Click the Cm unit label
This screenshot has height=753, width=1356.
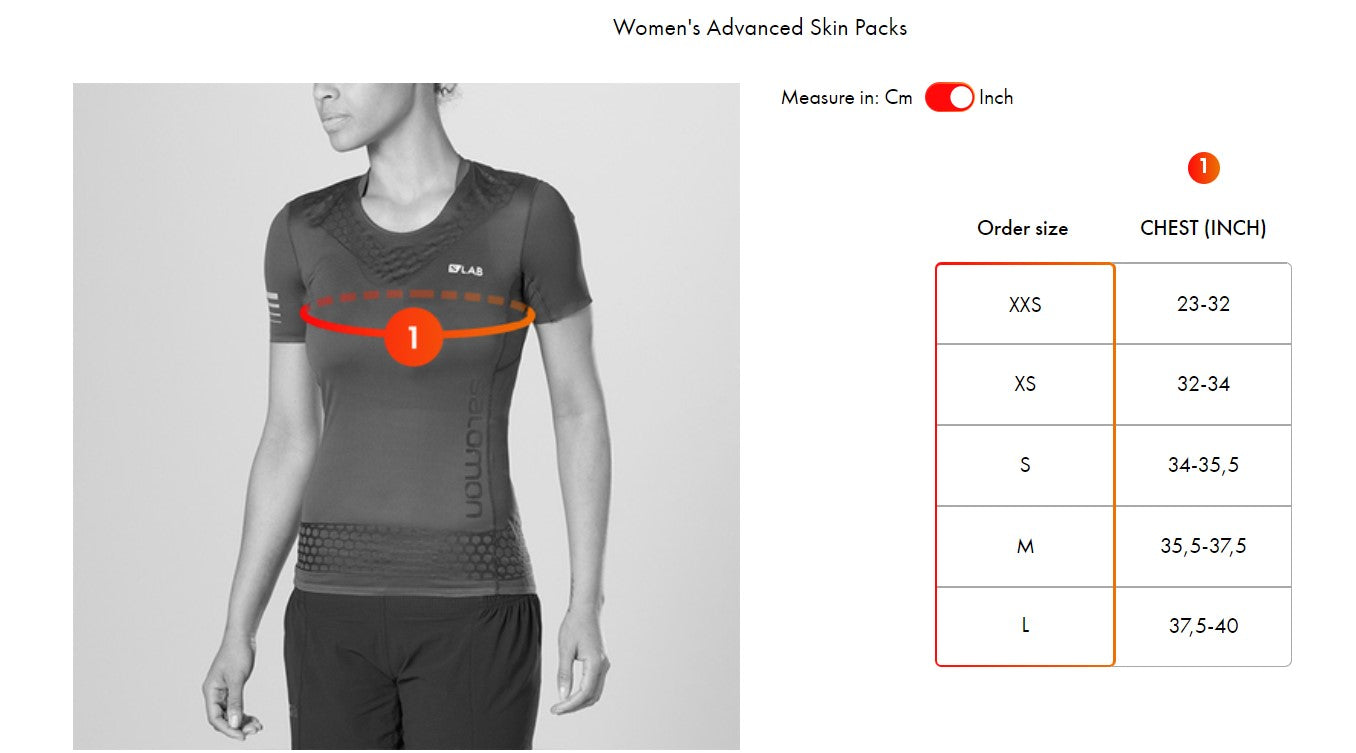coord(899,98)
